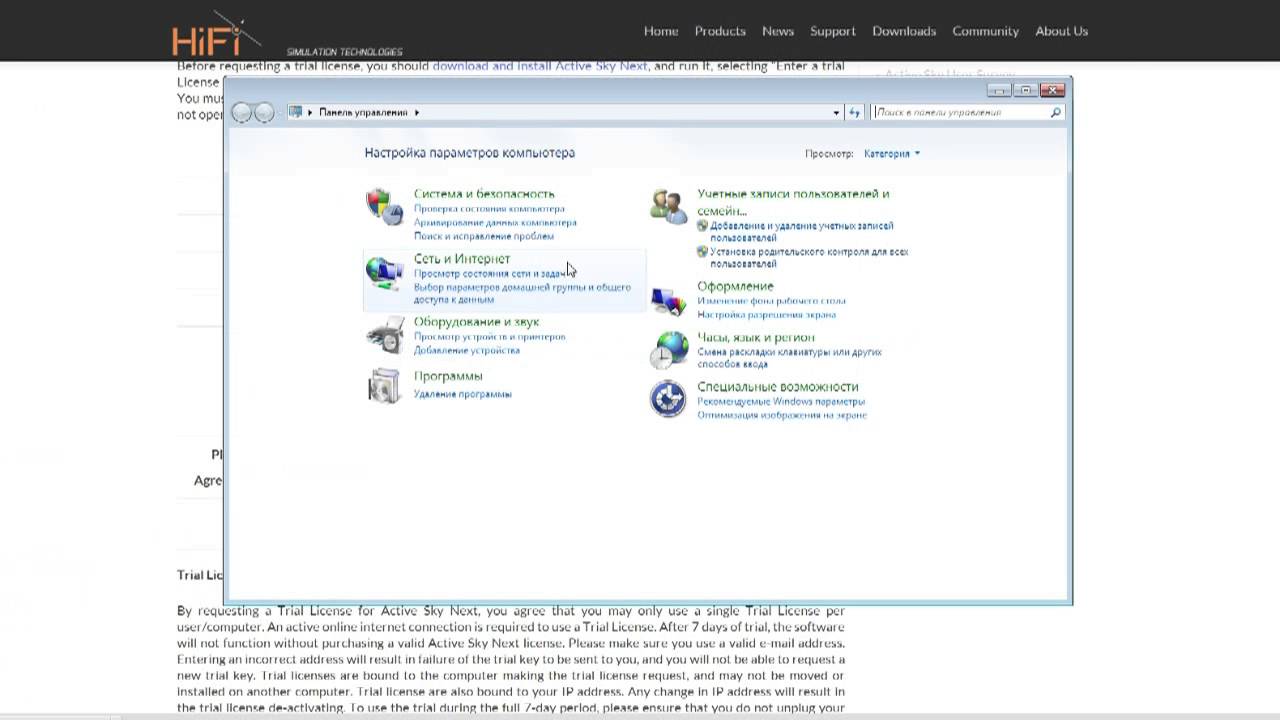The width and height of the screenshot is (1280, 720).
Task: Expand the arrow after Панель управления breadcrumb
Action: pyautogui.click(x=417, y=113)
